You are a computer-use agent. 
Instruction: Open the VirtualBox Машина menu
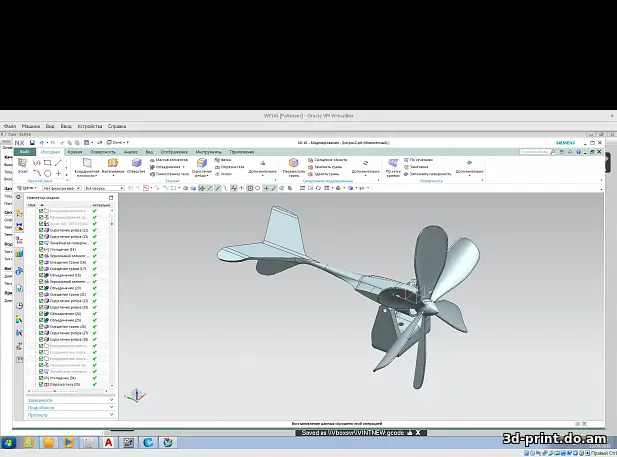31,126
